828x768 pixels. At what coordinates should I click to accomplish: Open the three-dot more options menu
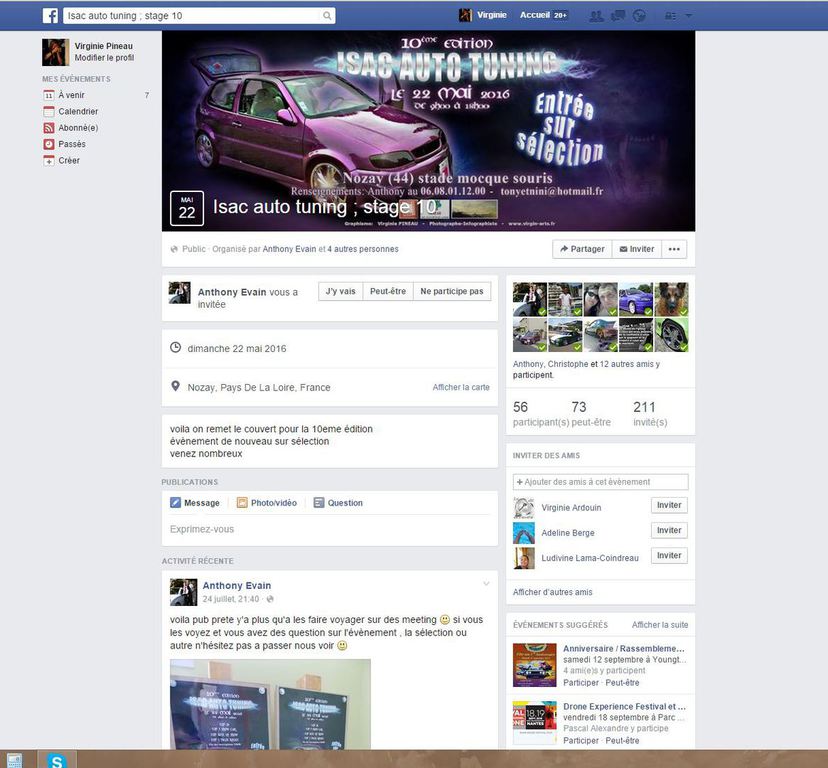click(x=674, y=249)
